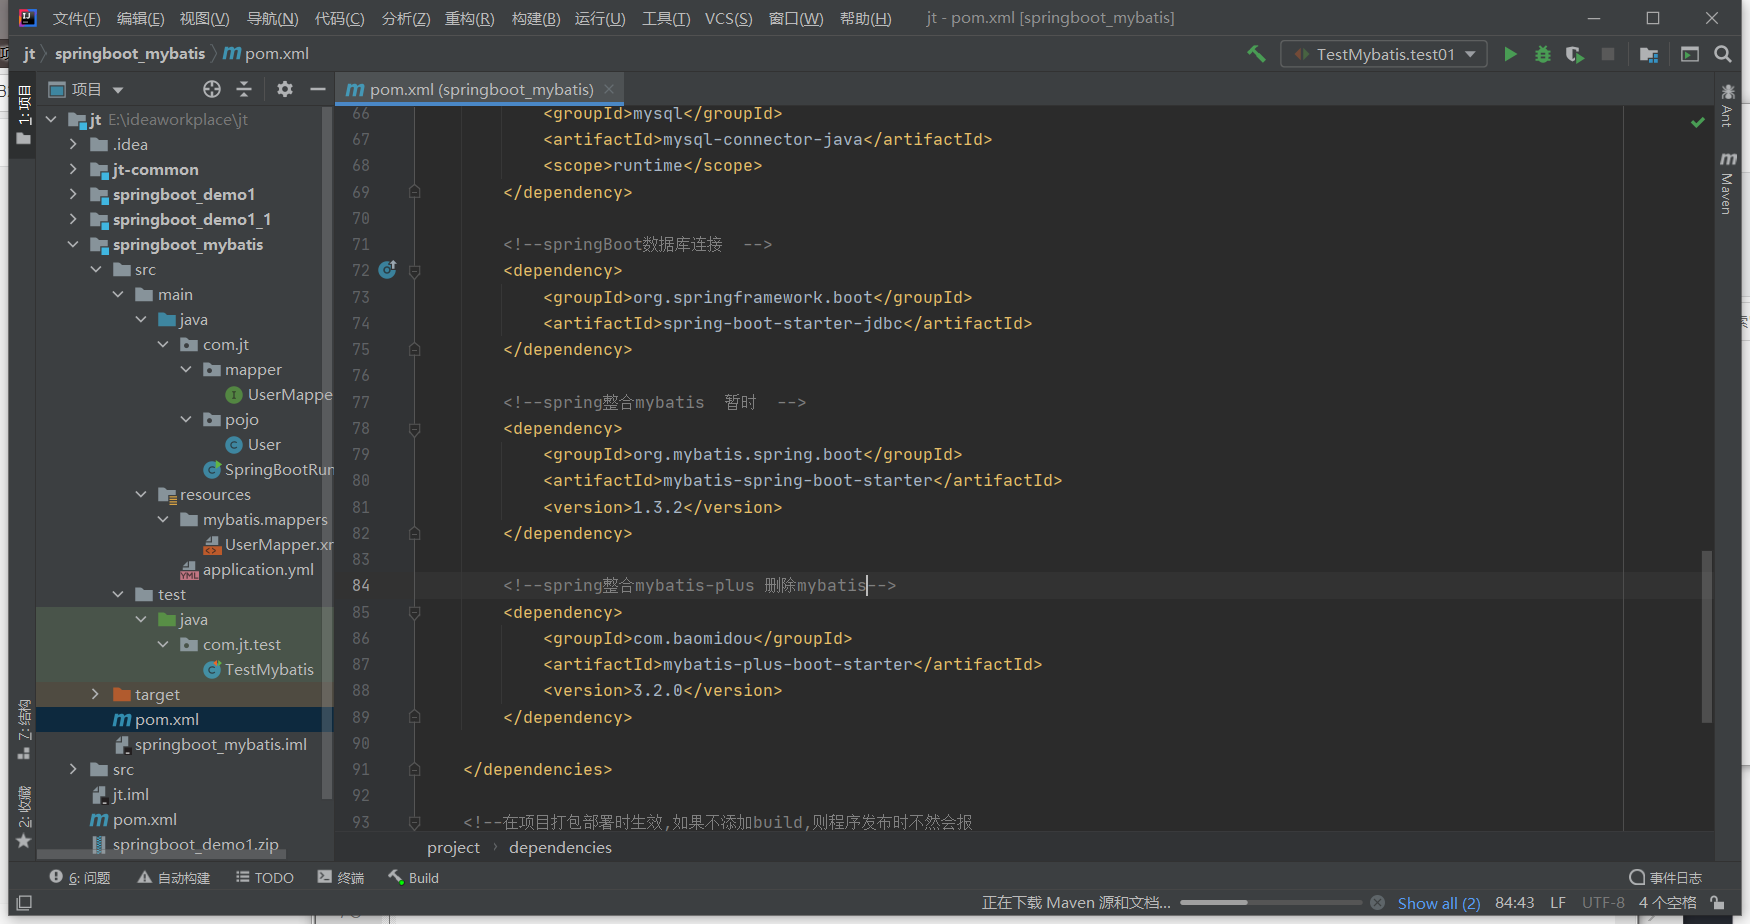Click the project breadcrumb
This screenshot has width=1750, height=924.
pos(453,847)
